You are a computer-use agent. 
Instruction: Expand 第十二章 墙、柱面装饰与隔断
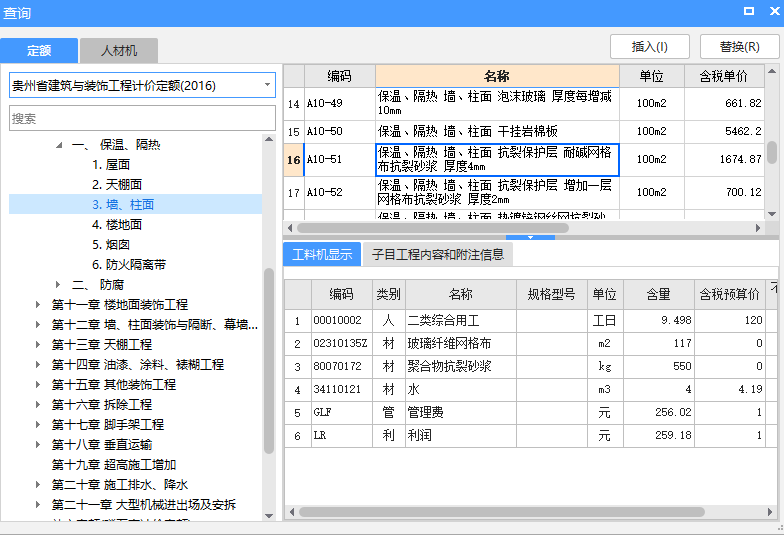click(x=38, y=324)
